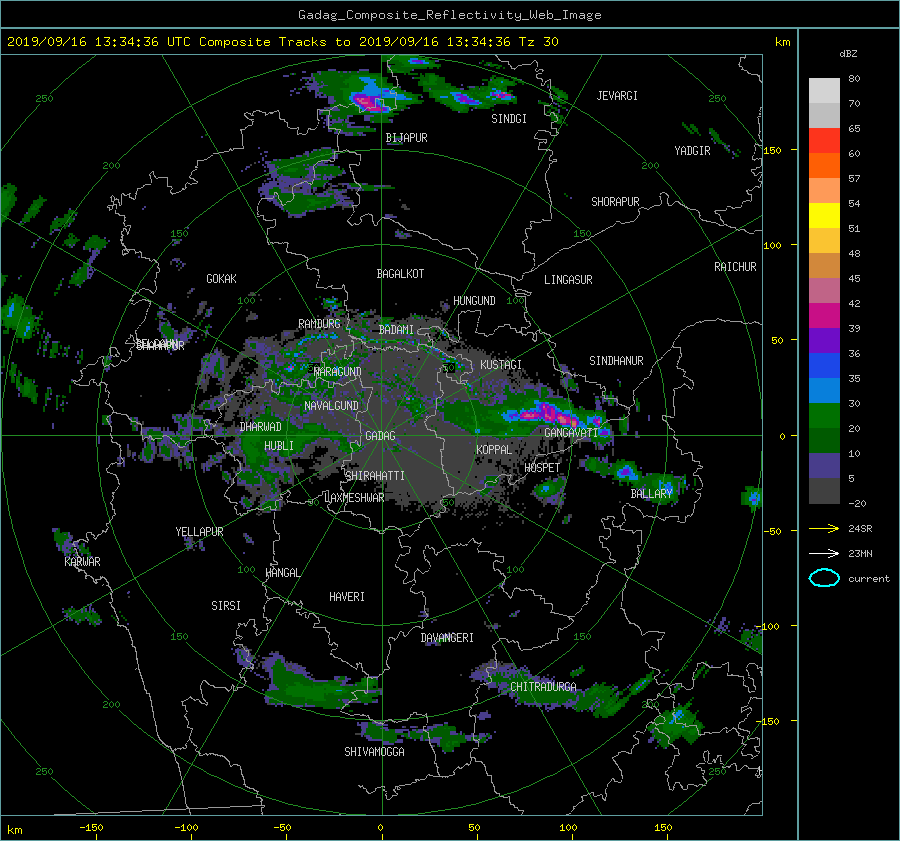Click the cyan current ellipse legend icon
This screenshot has height=841, width=900.
(x=824, y=578)
